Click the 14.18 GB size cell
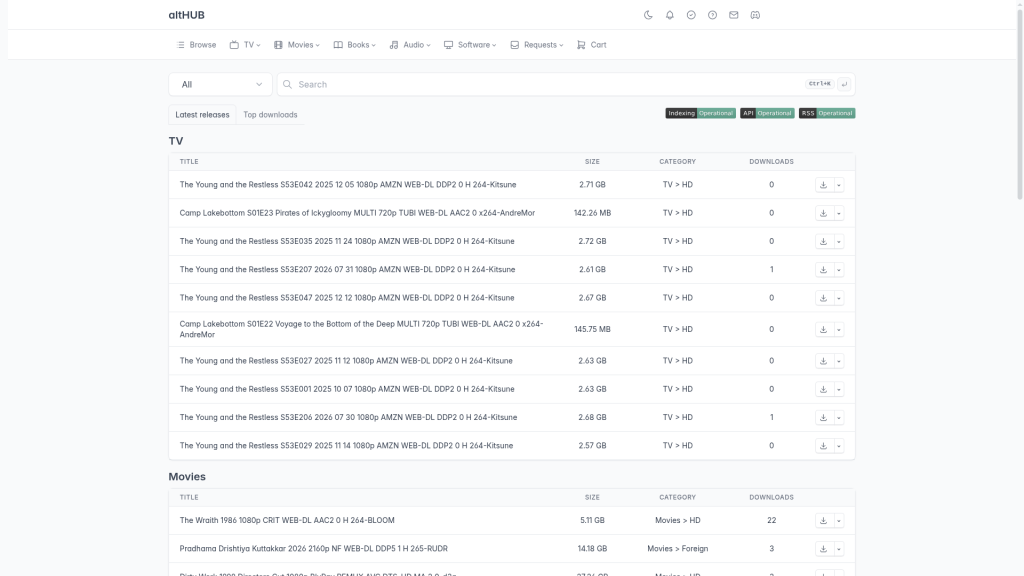The width and height of the screenshot is (1024, 576). tap(592, 549)
